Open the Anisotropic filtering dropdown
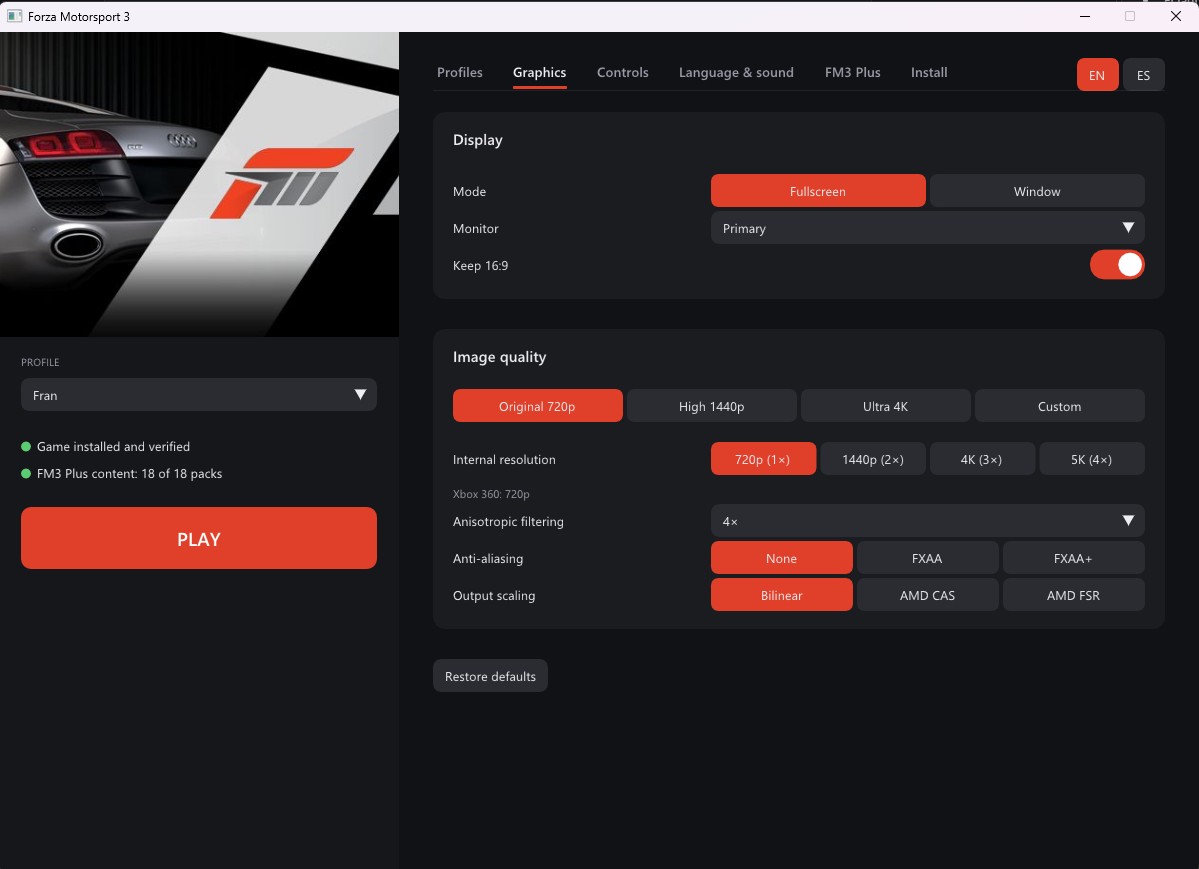The width and height of the screenshot is (1199, 869). point(928,521)
